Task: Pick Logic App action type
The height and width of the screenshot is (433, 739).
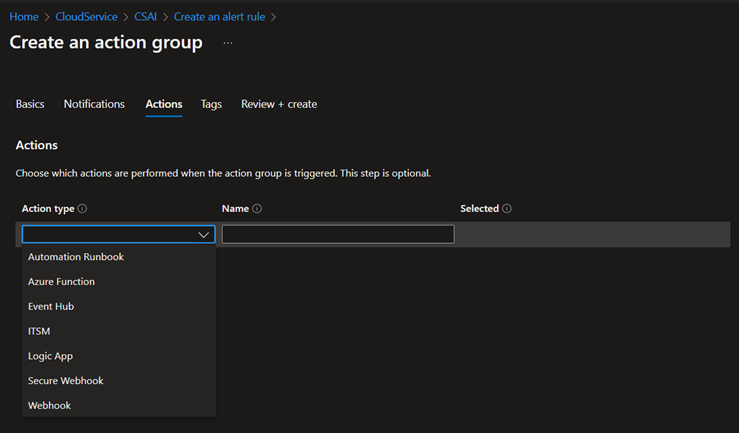Action: [119, 356]
